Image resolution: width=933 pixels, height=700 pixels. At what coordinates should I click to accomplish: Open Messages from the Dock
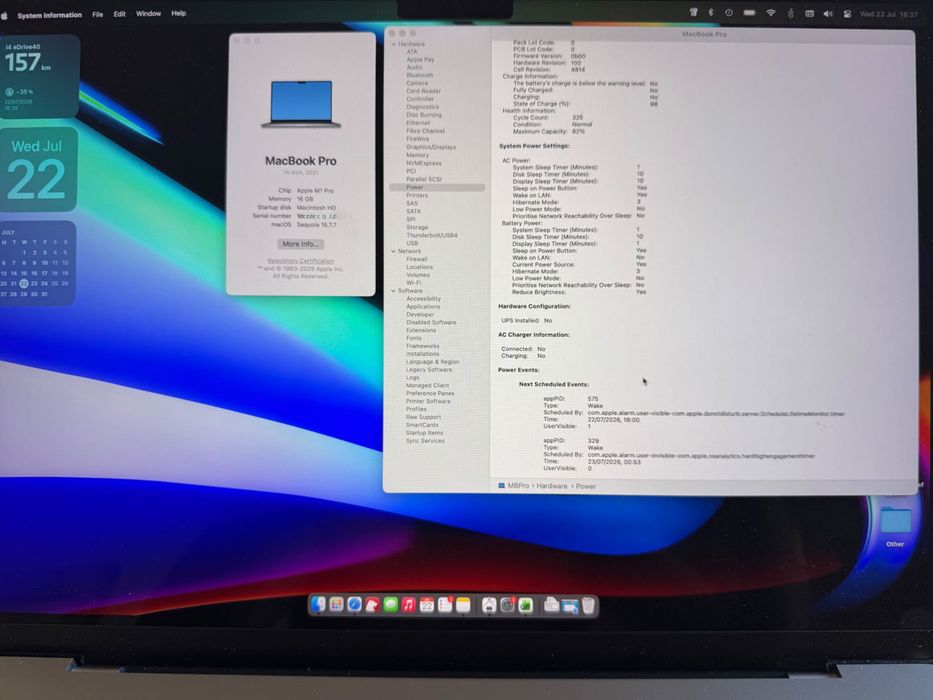[390, 605]
